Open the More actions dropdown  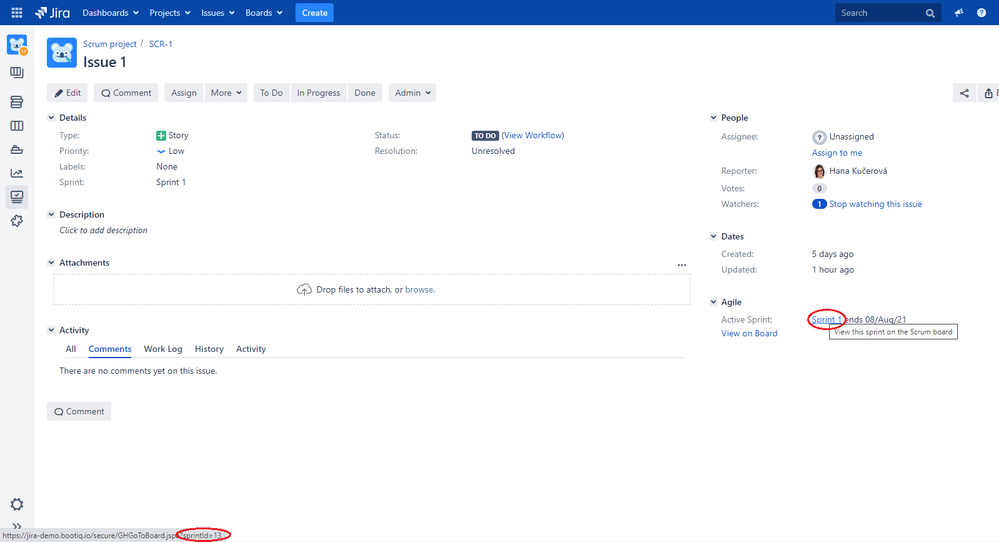(226, 93)
